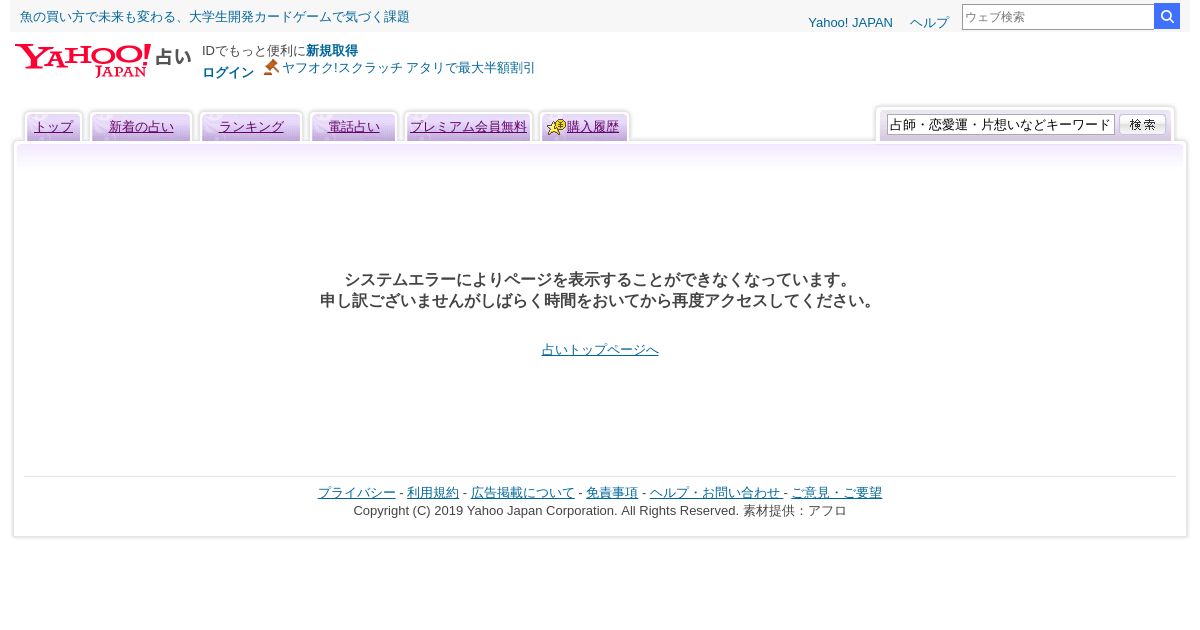1200x630 pixels.
Task: Open the 利用規約 footer link
Action: tap(433, 493)
